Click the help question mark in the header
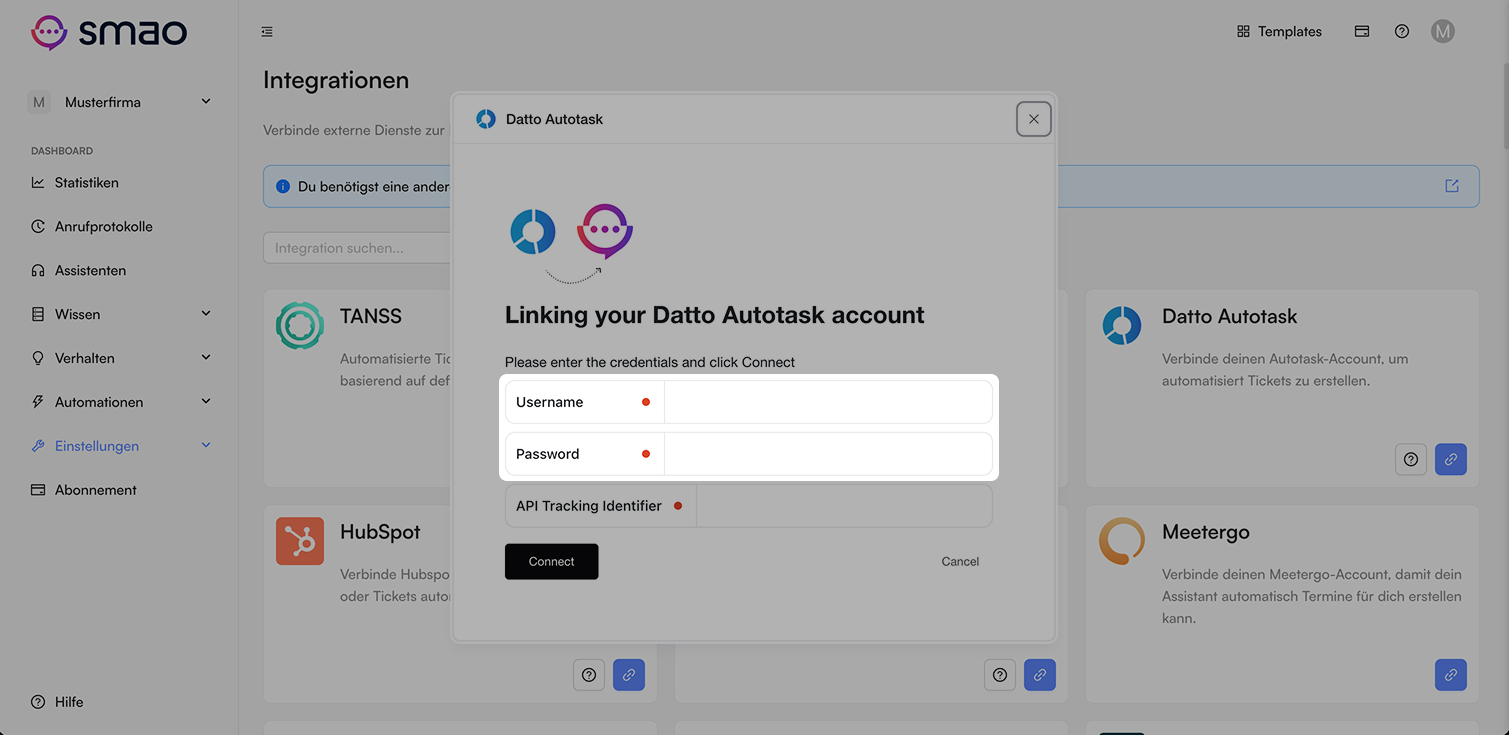This screenshot has height=735, width=1509. 1402,32
